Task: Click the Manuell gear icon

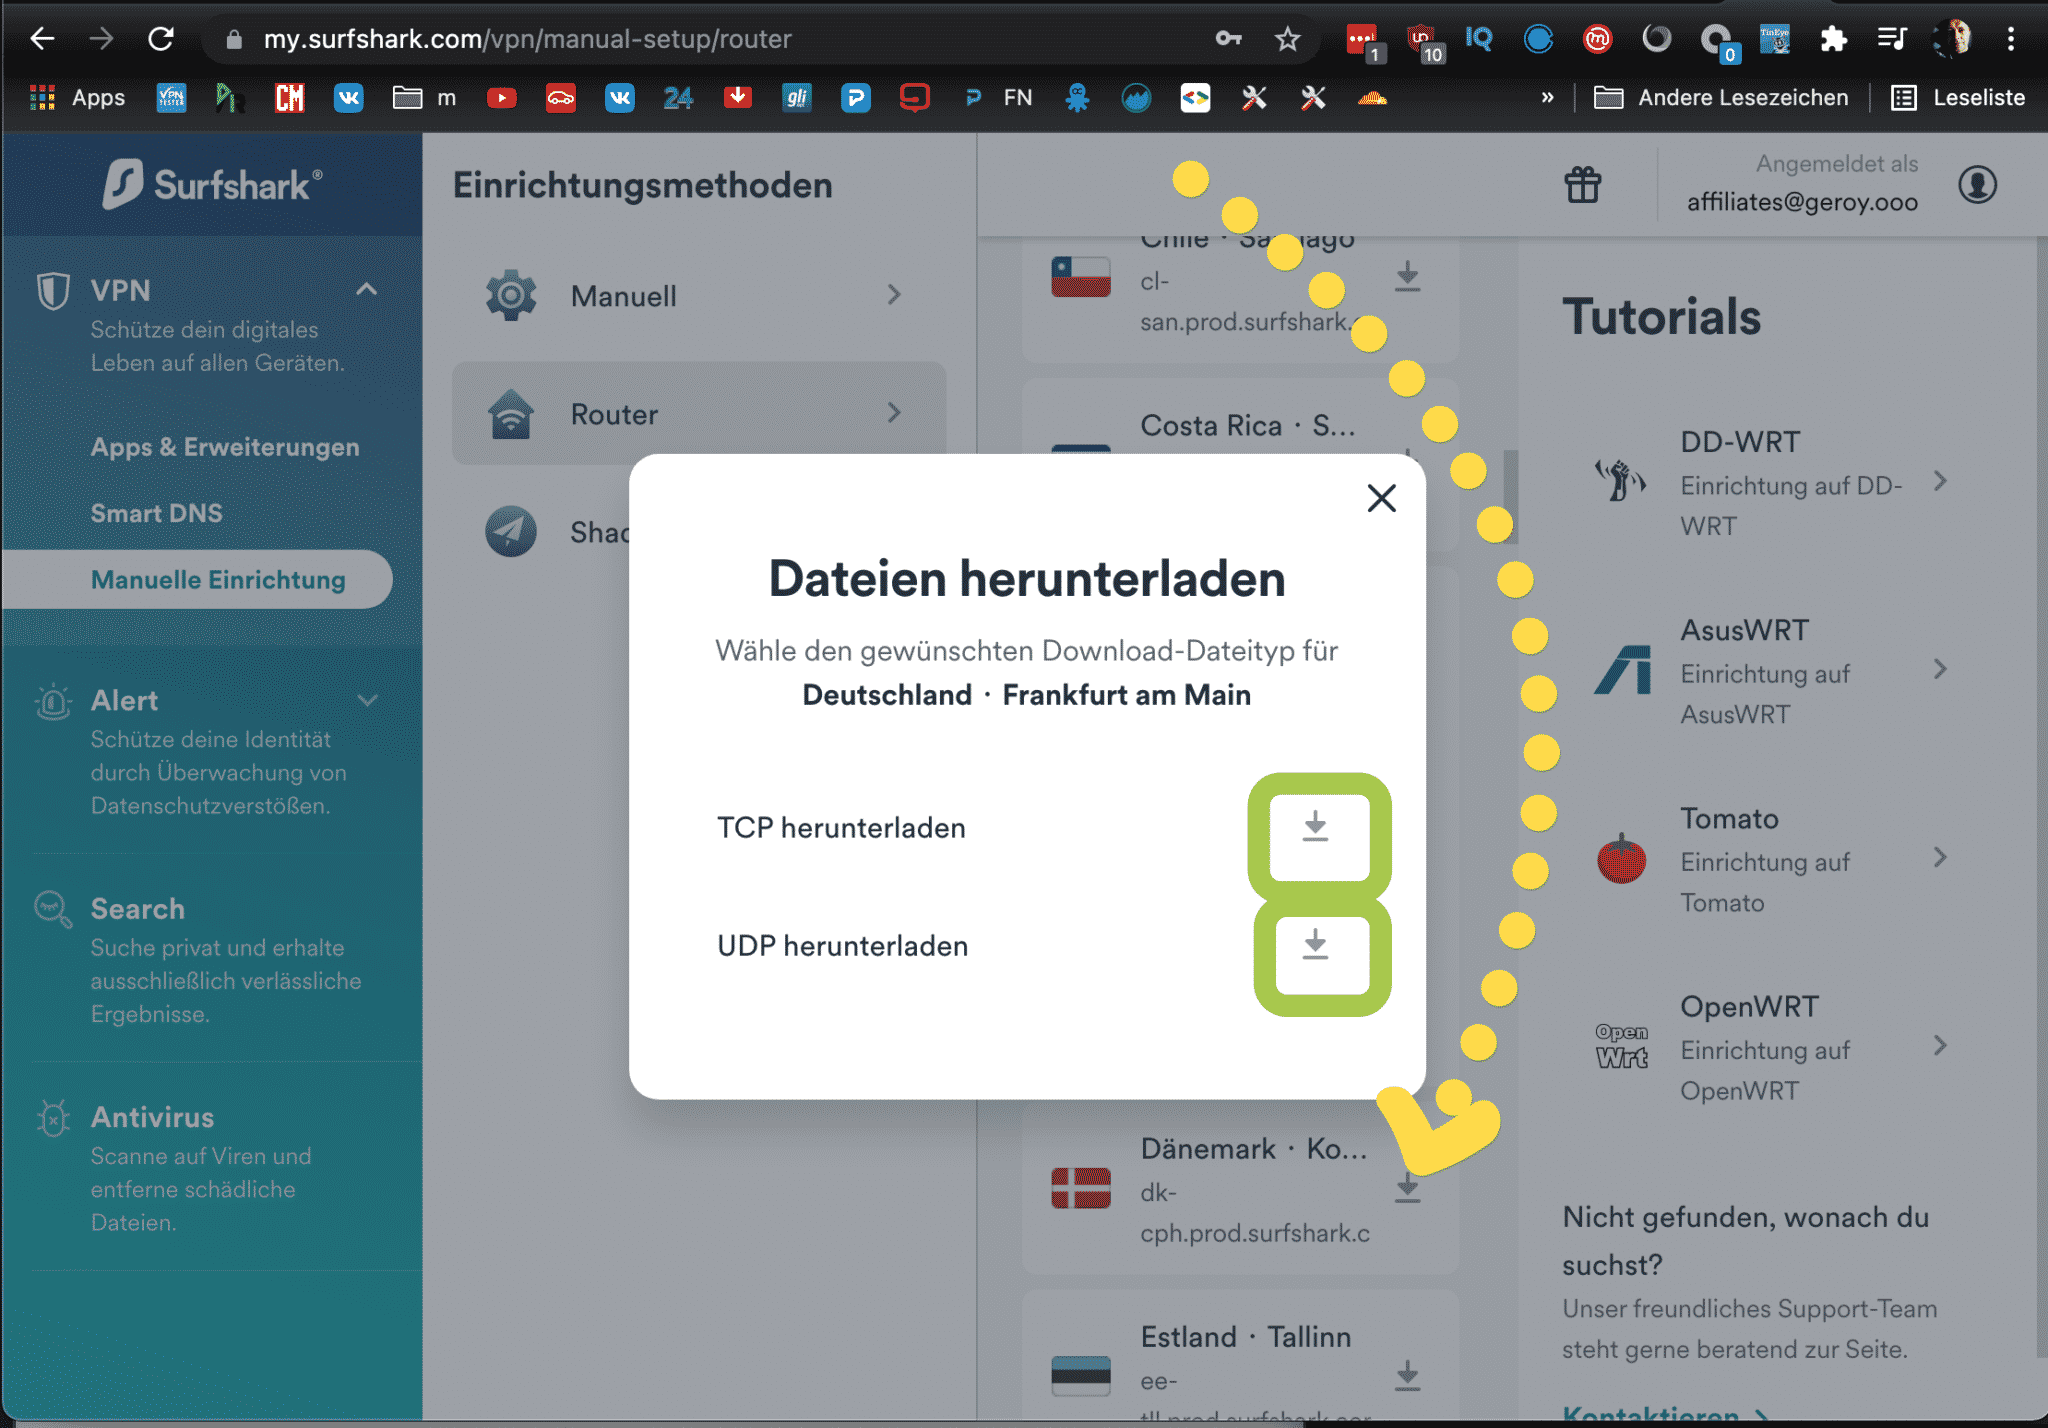Action: pos(511,295)
